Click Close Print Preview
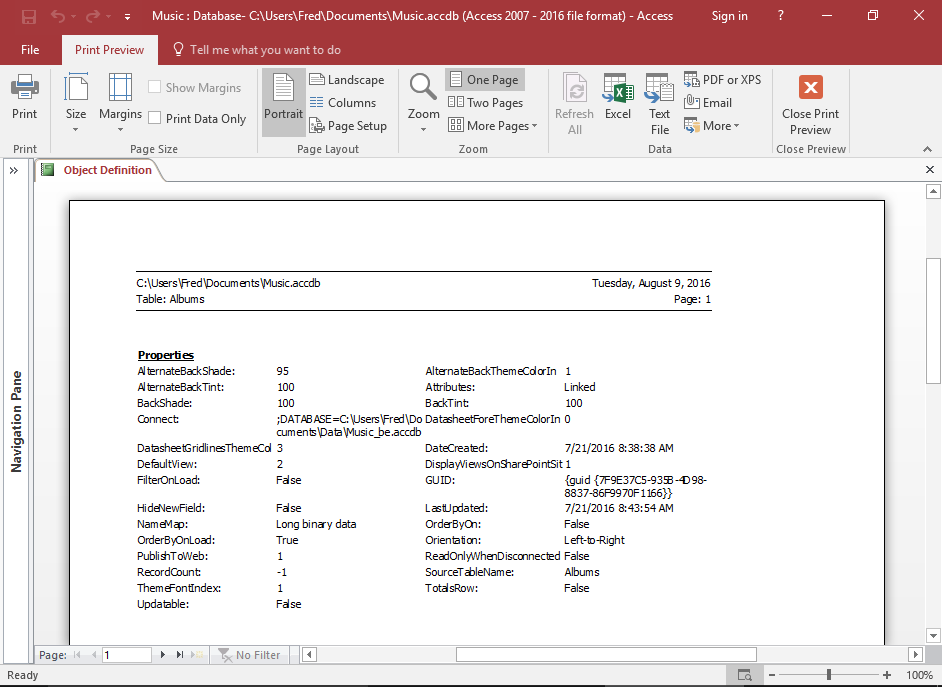This screenshot has width=942, height=687. 810,103
